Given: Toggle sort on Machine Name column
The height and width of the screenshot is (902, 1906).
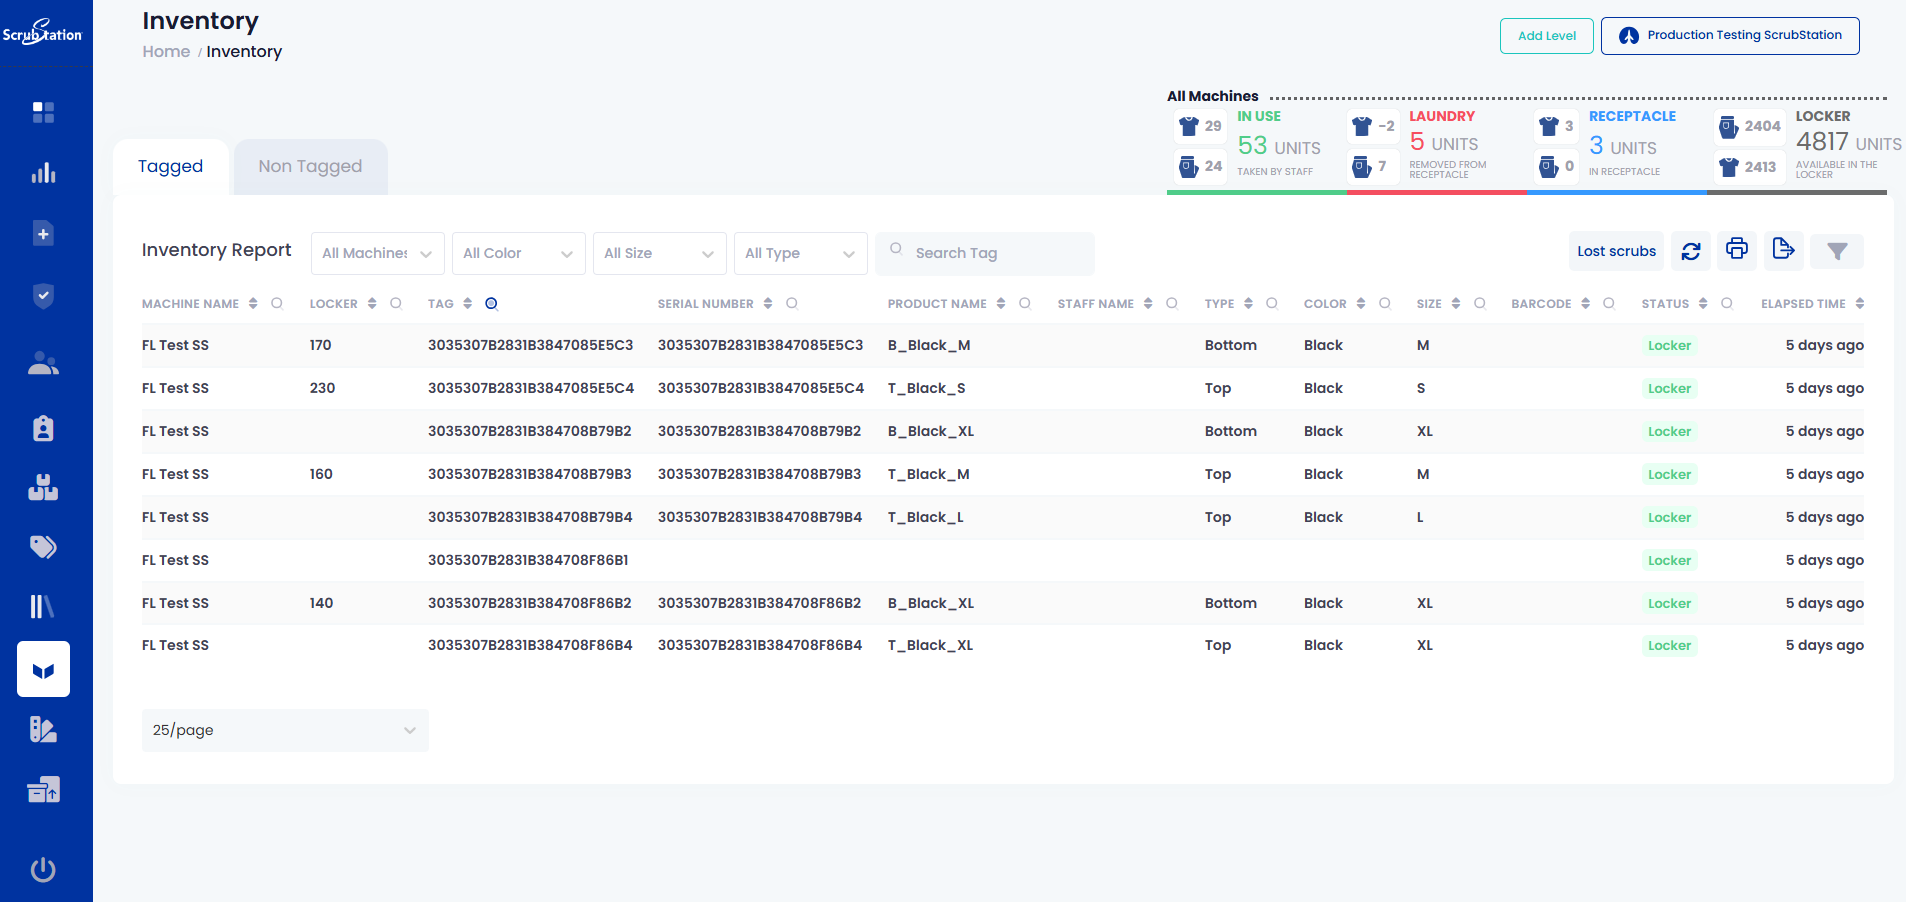Looking at the screenshot, I should coord(253,304).
